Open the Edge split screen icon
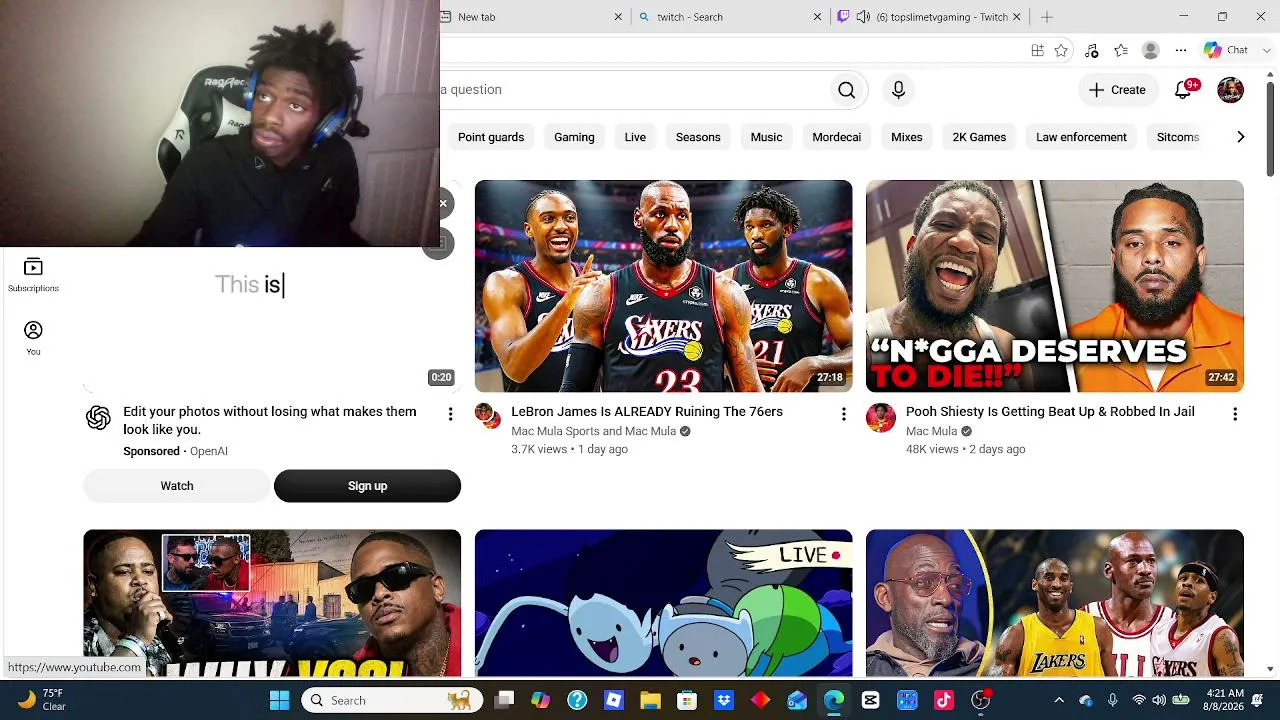Image resolution: width=1280 pixels, height=720 pixels. click(x=1037, y=50)
